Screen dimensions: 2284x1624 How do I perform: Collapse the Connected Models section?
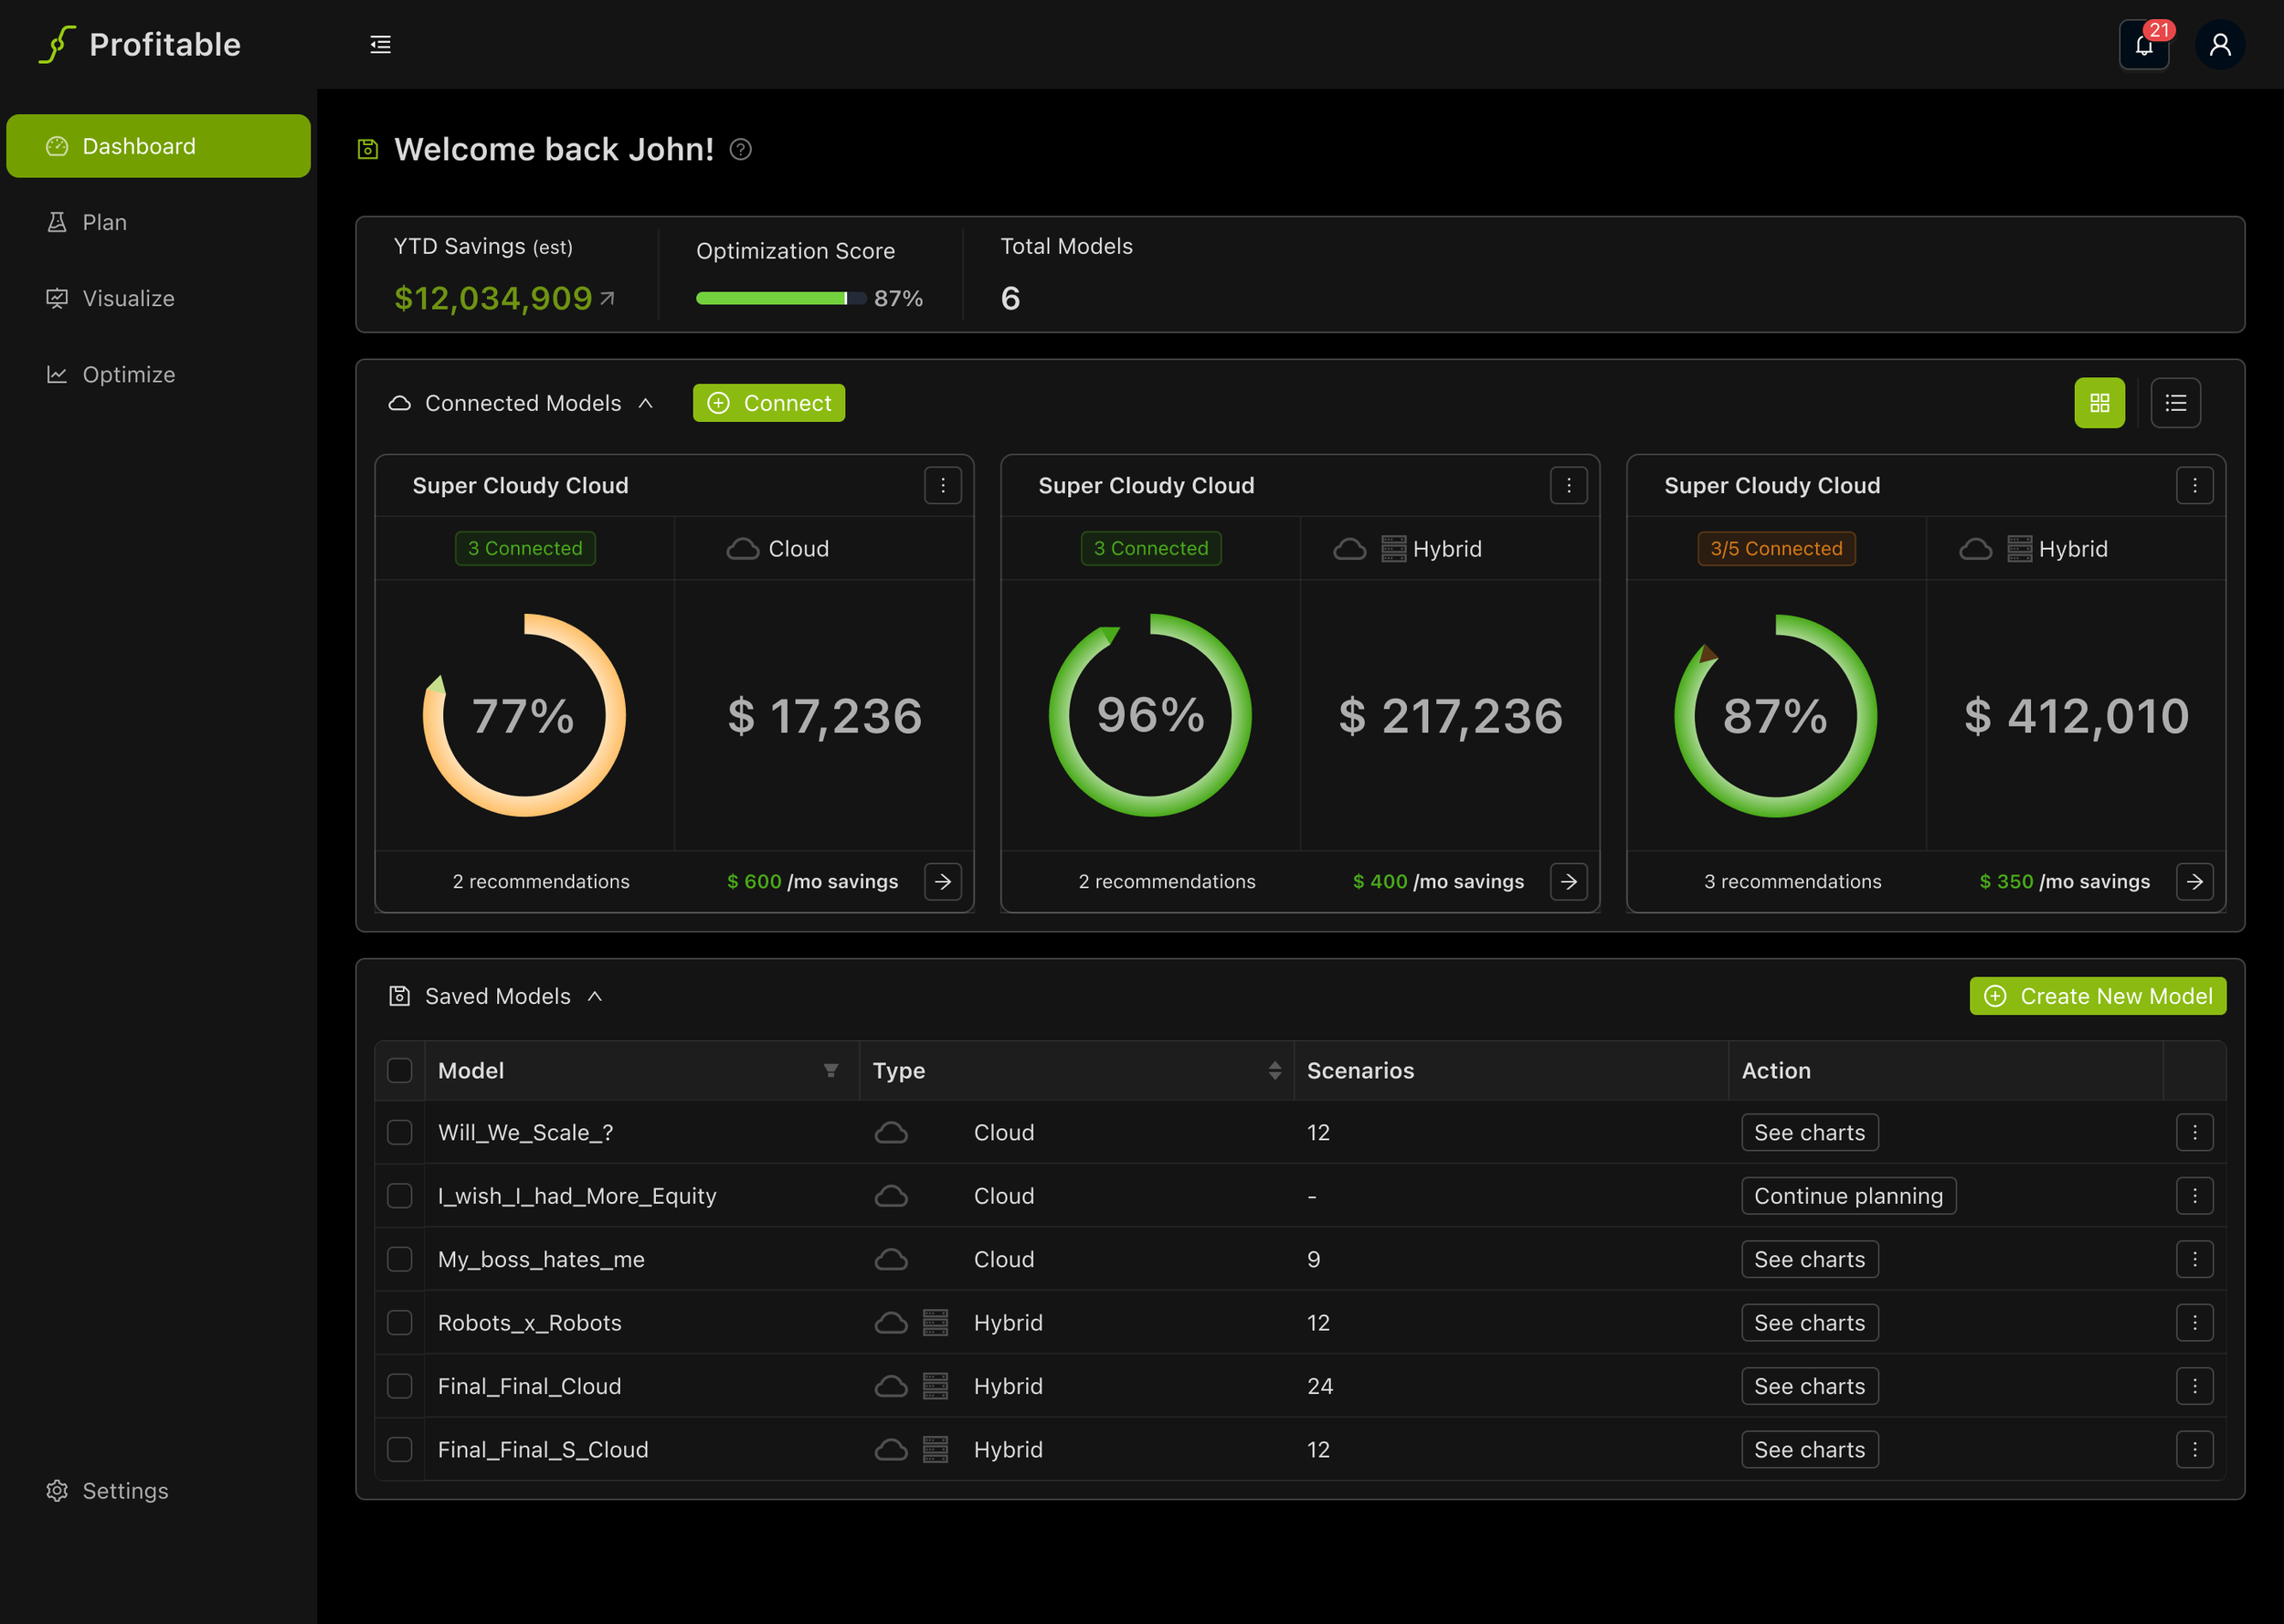(x=646, y=403)
